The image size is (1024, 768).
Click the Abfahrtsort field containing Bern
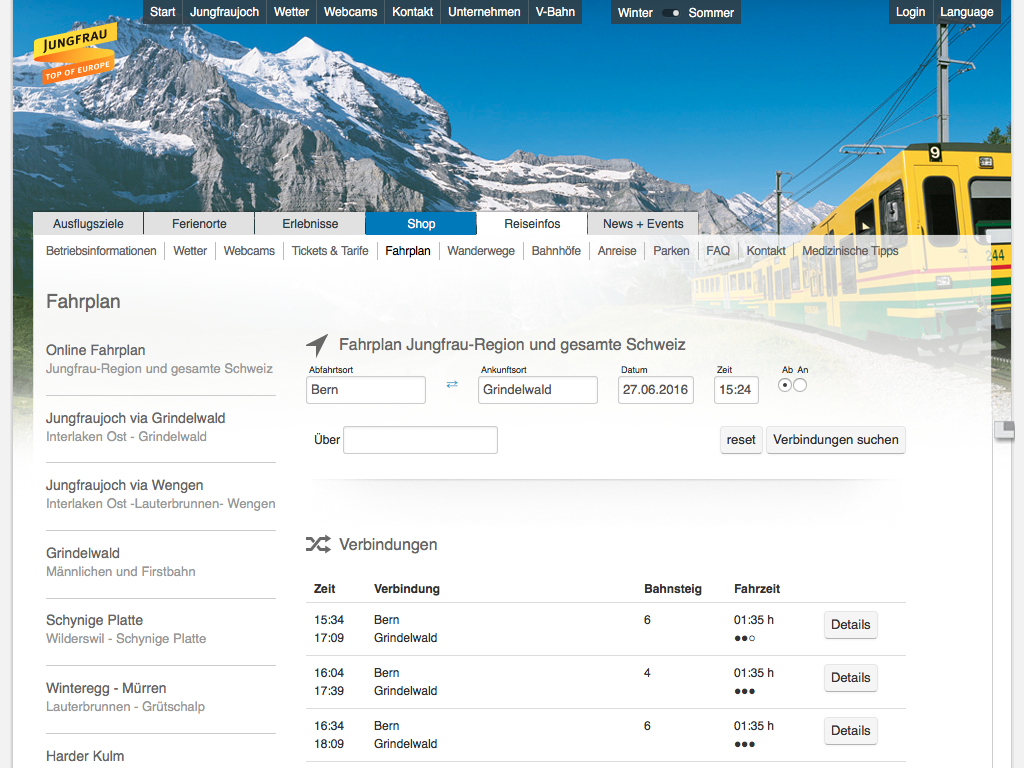click(x=366, y=390)
